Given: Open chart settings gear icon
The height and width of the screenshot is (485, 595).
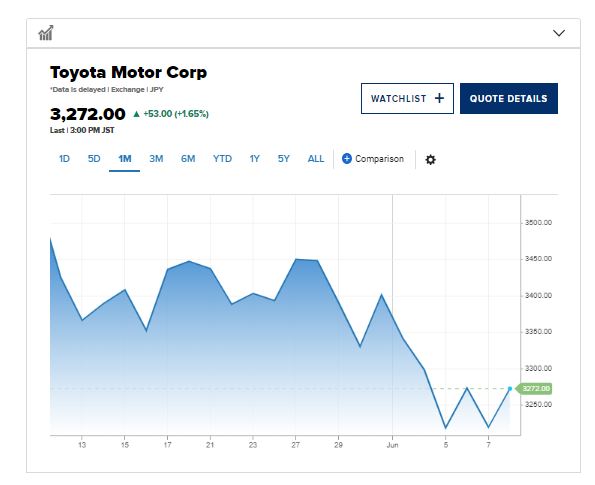Looking at the screenshot, I should point(430,159).
